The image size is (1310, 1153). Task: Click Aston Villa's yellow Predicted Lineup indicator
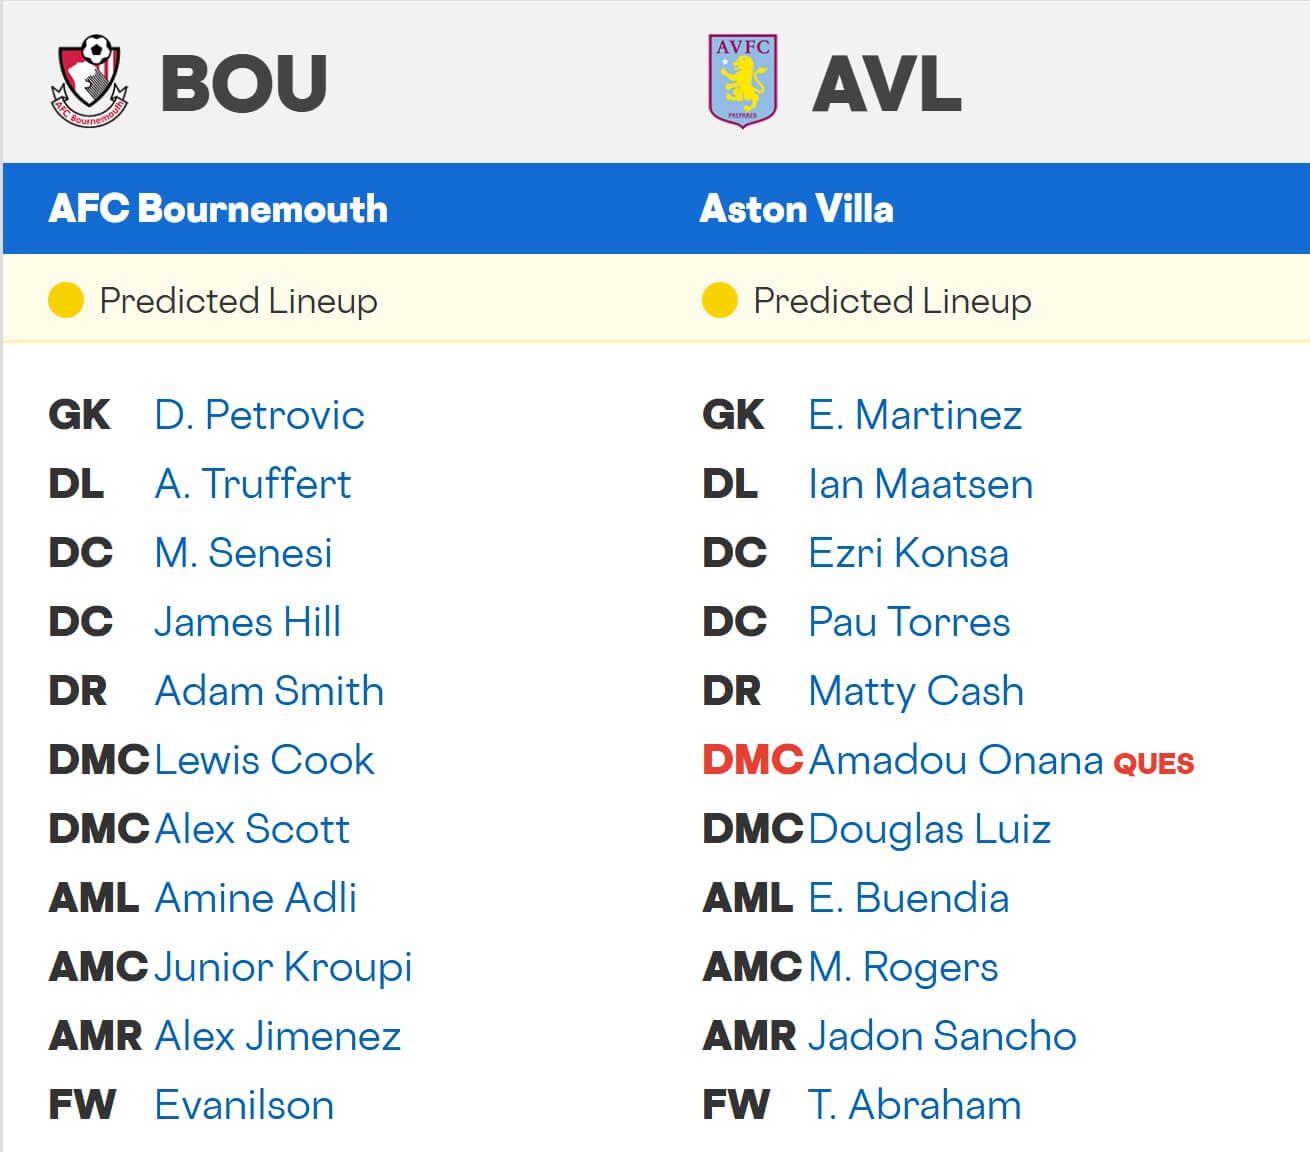(x=719, y=299)
